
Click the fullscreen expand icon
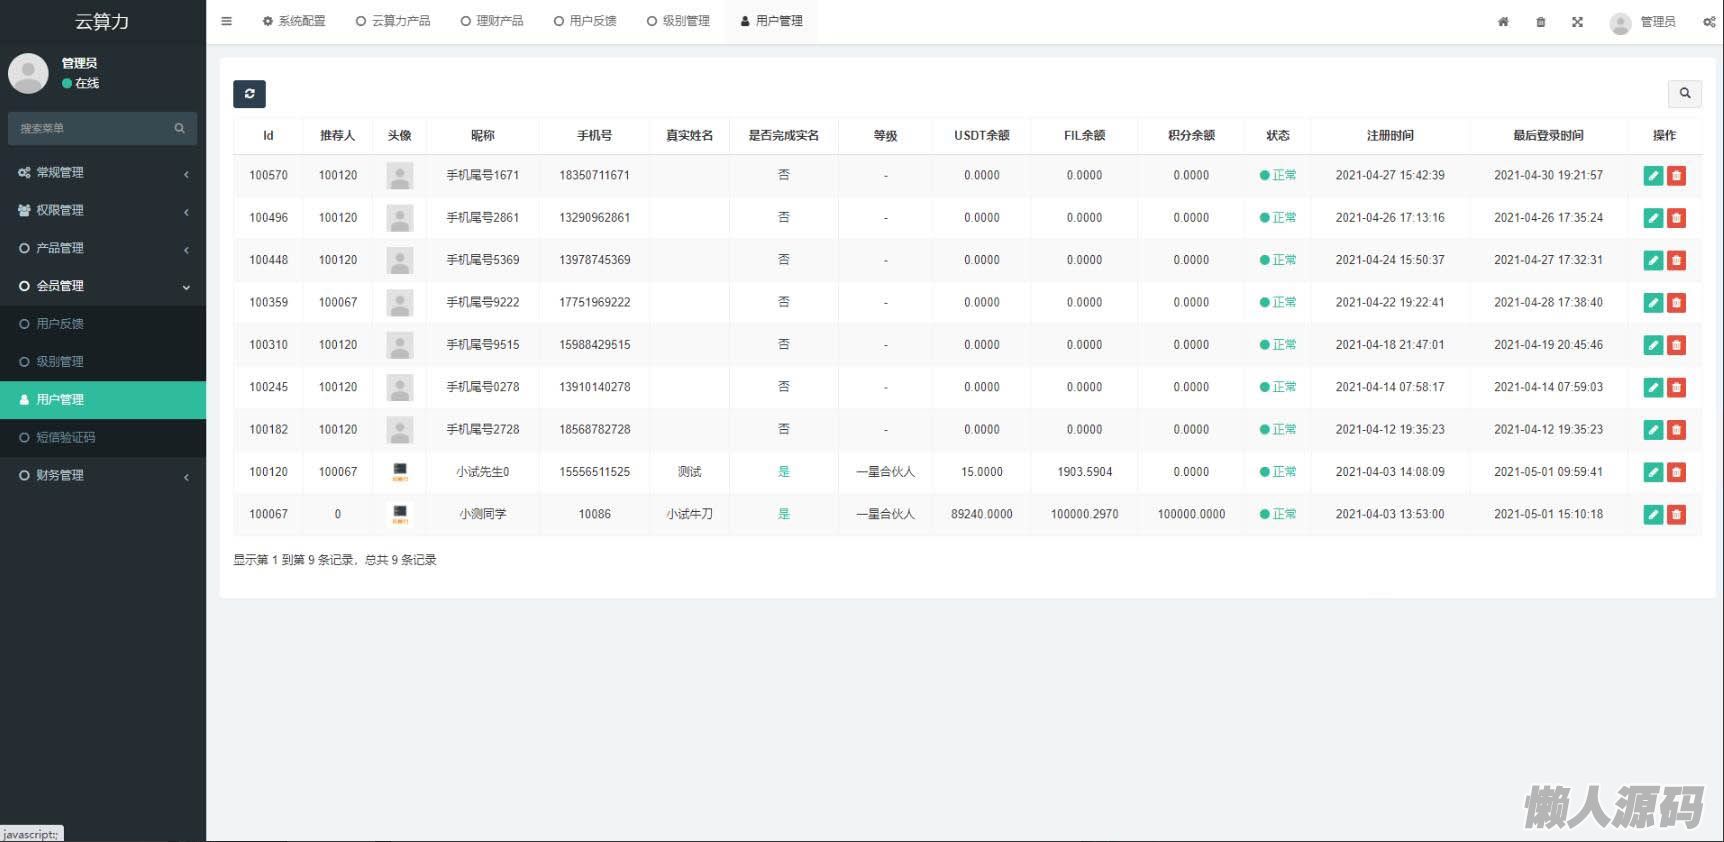tap(1577, 22)
